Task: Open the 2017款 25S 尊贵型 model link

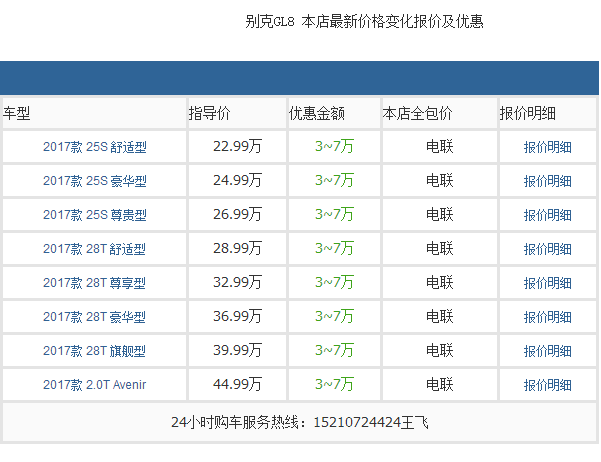Action: (x=95, y=215)
